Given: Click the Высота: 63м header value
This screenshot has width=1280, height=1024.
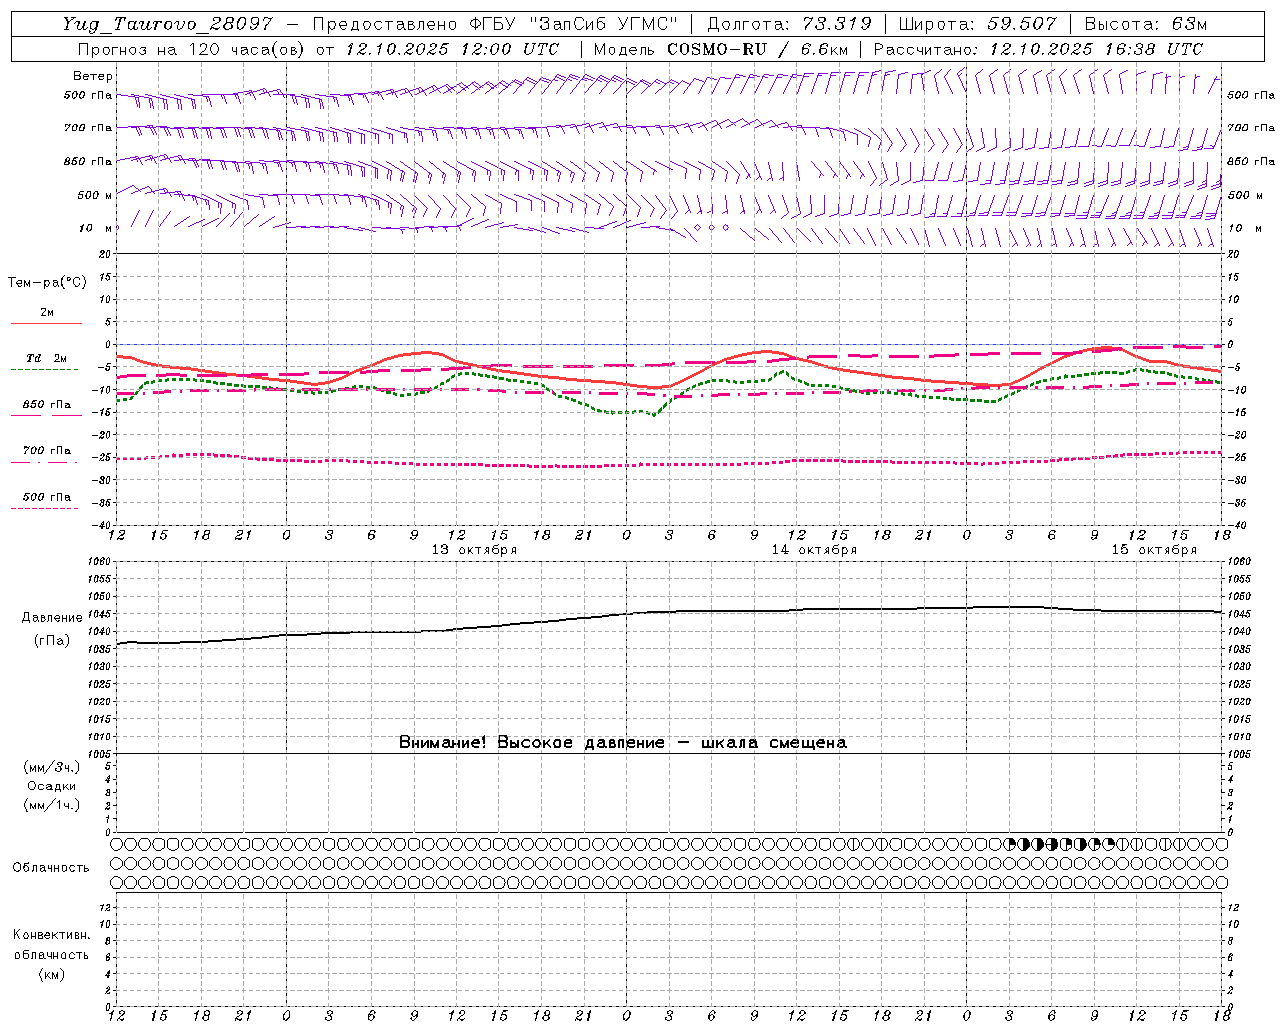Looking at the screenshot, I should (1144, 24).
